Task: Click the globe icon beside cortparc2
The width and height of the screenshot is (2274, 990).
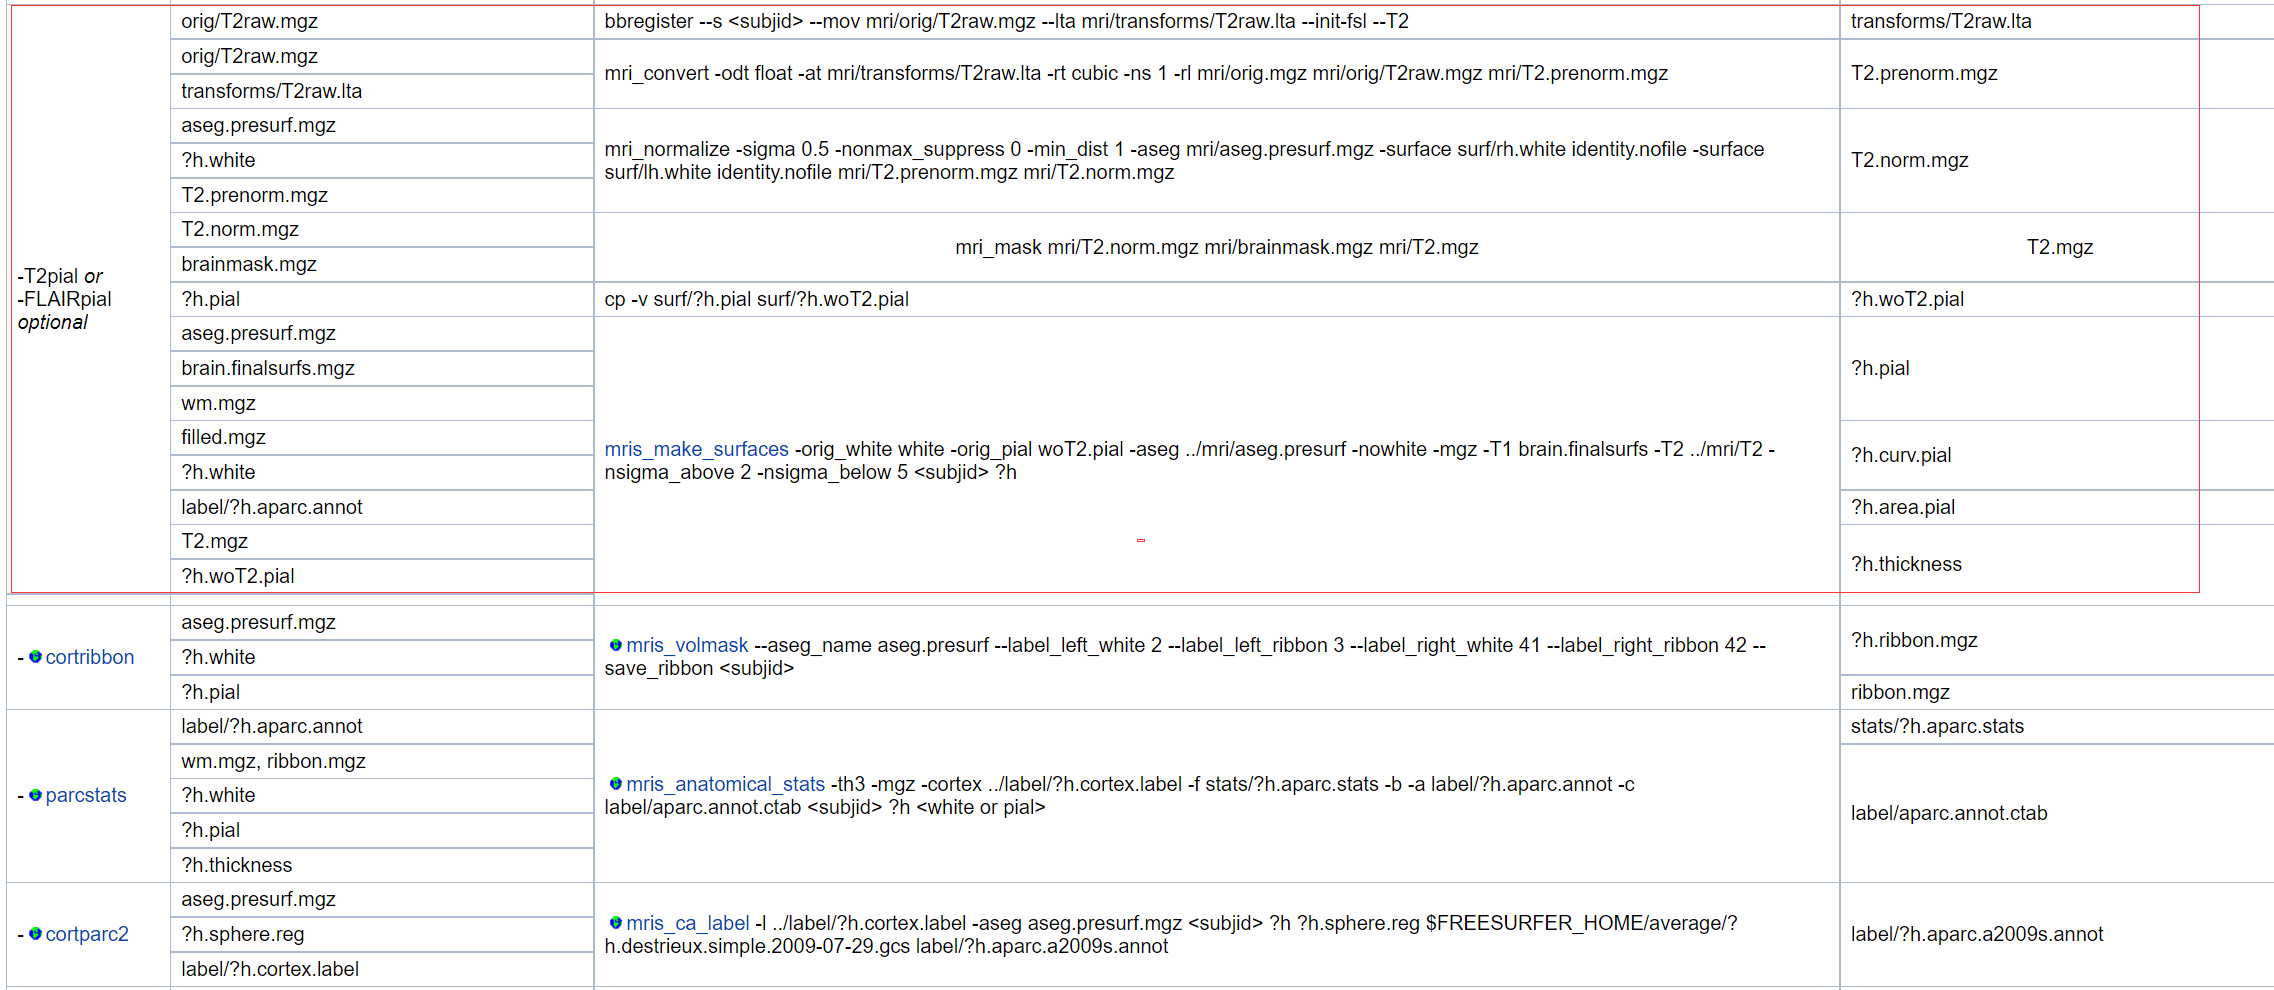Action: (x=36, y=934)
